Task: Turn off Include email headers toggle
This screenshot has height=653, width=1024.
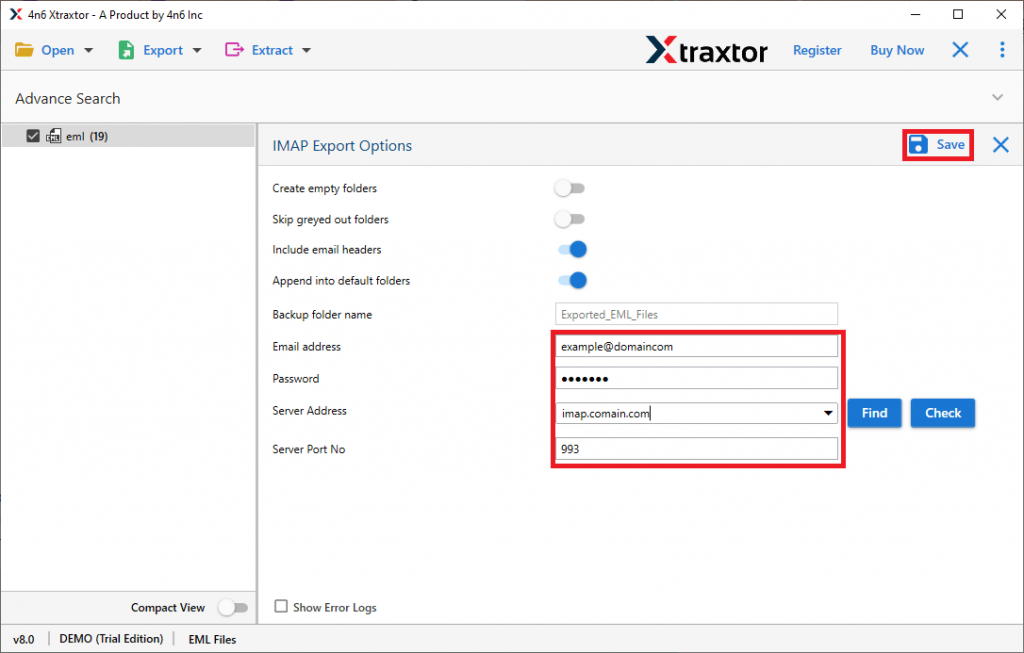Action: (572, 250)
